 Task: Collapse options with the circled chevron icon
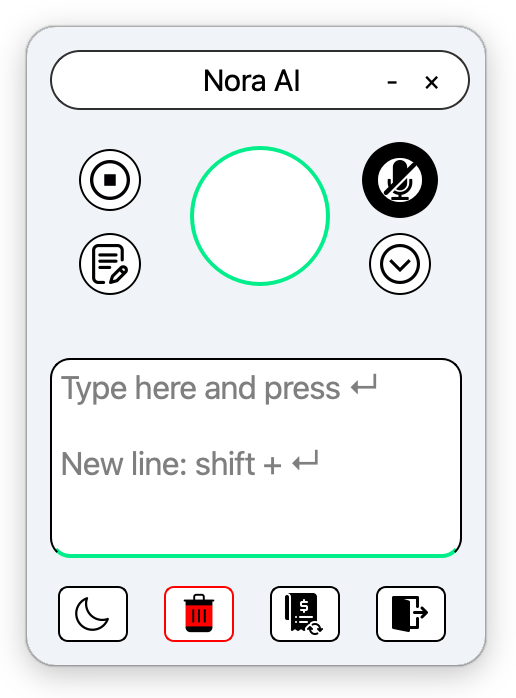400,264
